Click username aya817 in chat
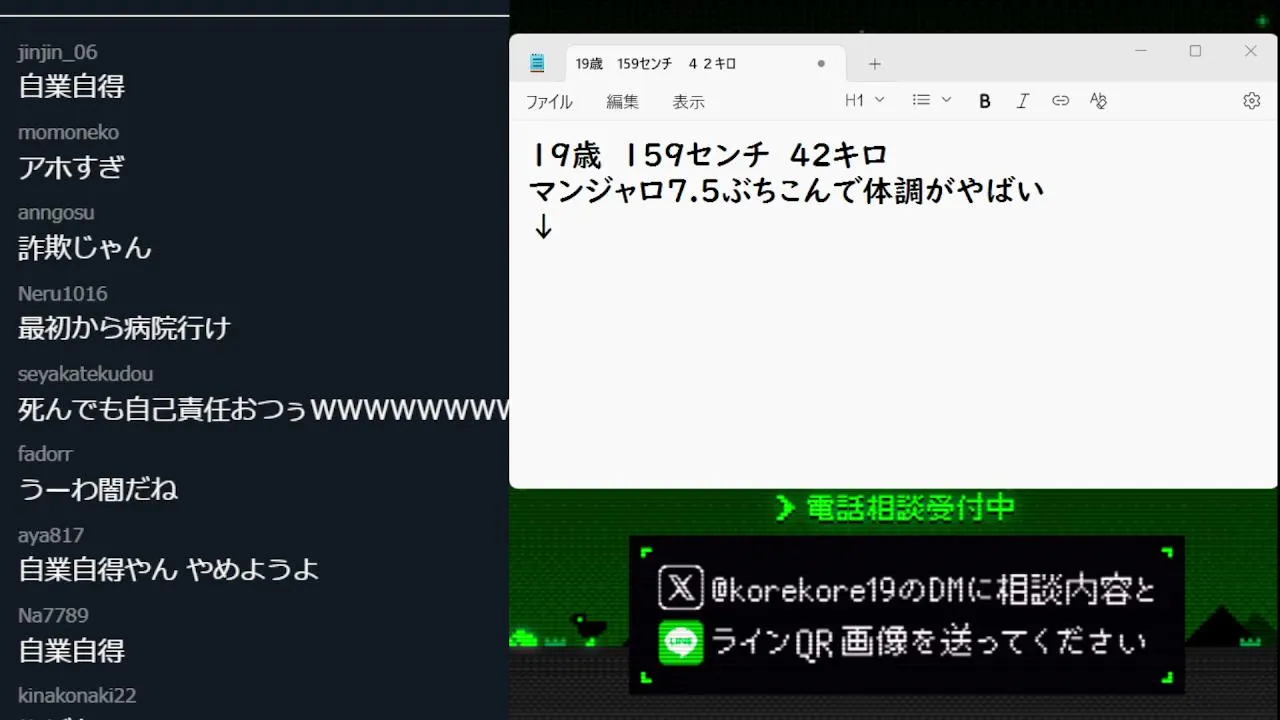 [51, 535]
